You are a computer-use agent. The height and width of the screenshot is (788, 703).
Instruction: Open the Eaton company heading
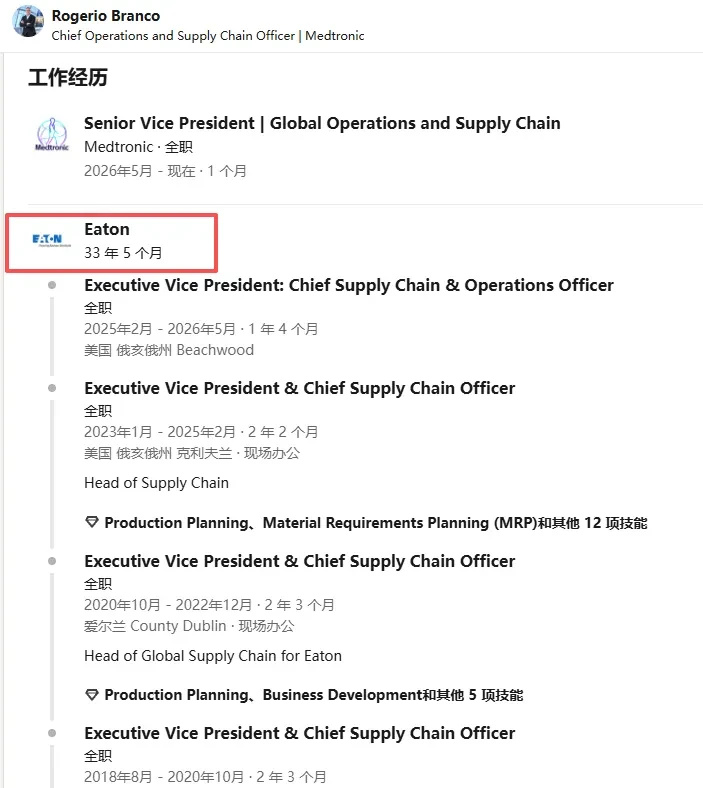coord(107,229)
